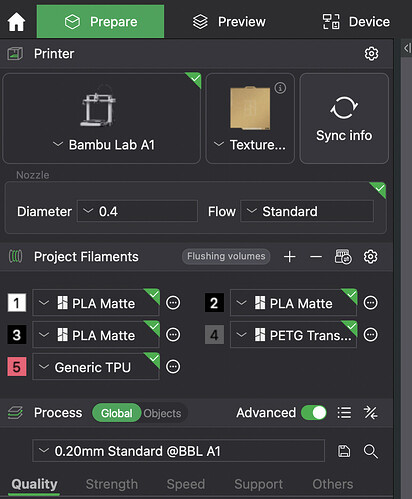
Task: Open more options for filament 2
Action: 371,303
